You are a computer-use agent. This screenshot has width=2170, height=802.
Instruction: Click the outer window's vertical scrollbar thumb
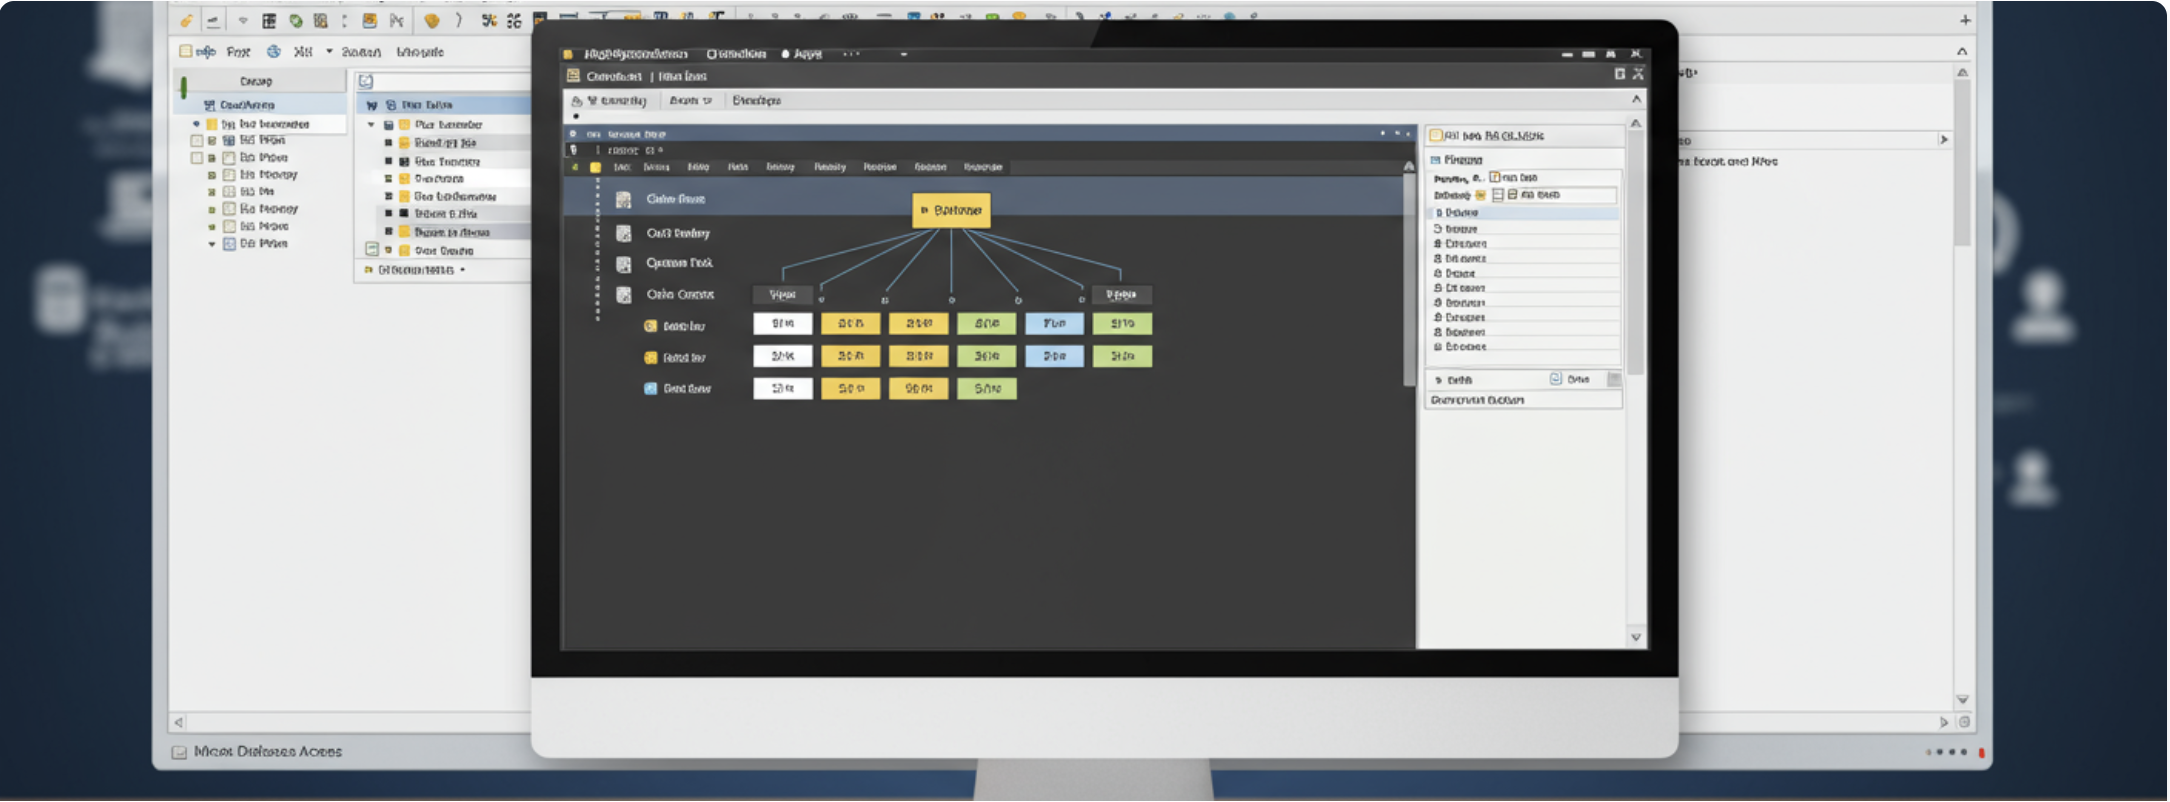[1962, 160]
